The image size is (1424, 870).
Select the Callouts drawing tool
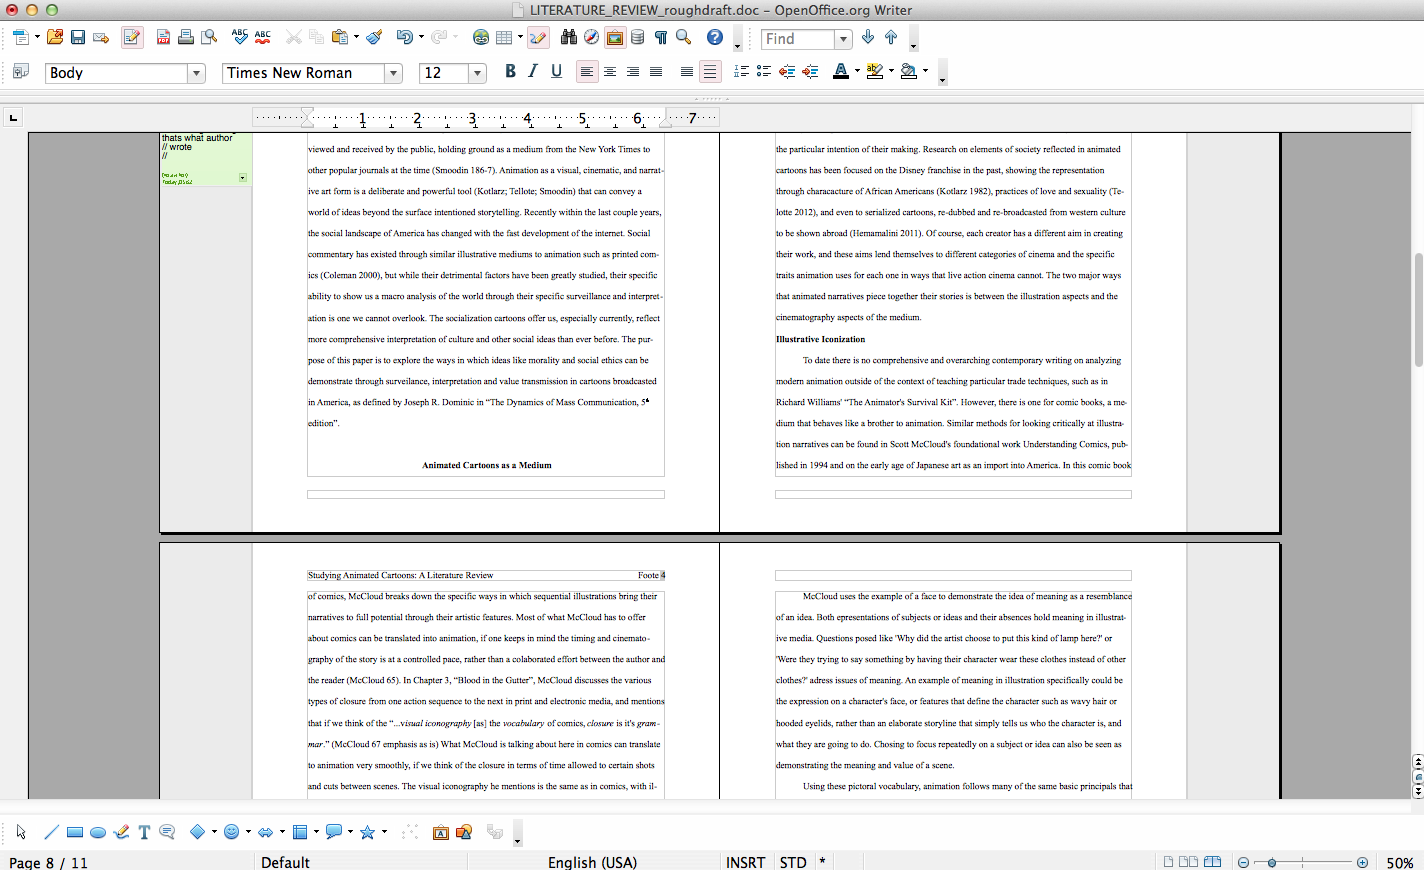coord(167,832)
